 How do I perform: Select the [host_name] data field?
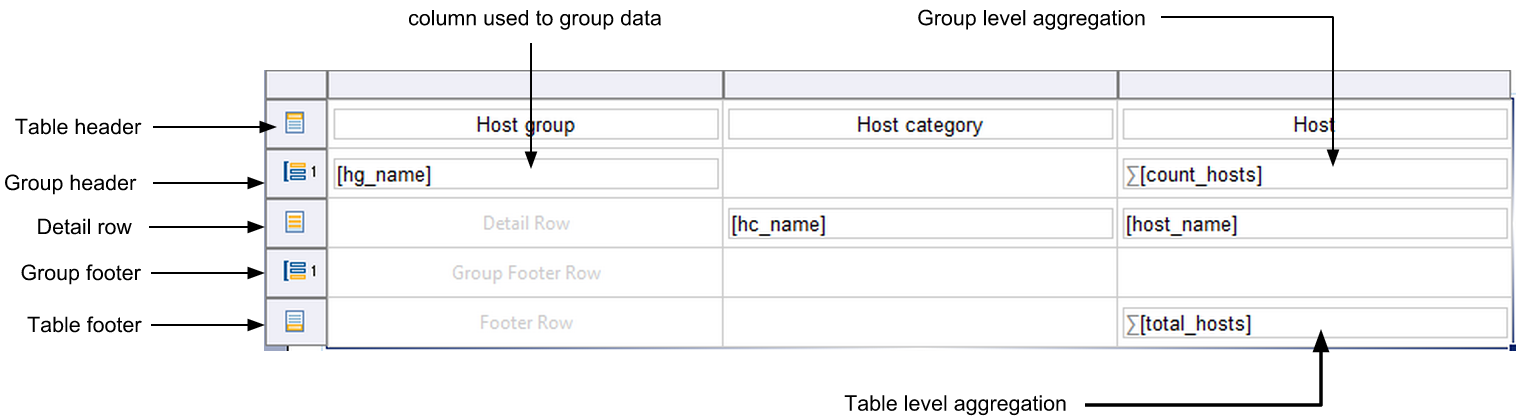(x=1313, y=224)
